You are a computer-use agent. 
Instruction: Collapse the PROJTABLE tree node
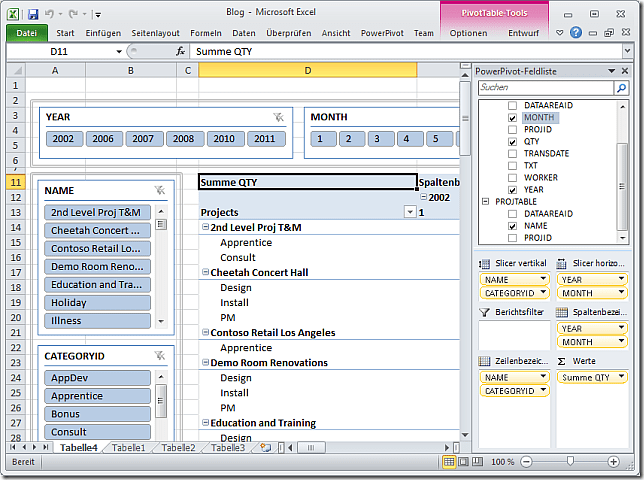pyautogui.click(x=485, y=202)
